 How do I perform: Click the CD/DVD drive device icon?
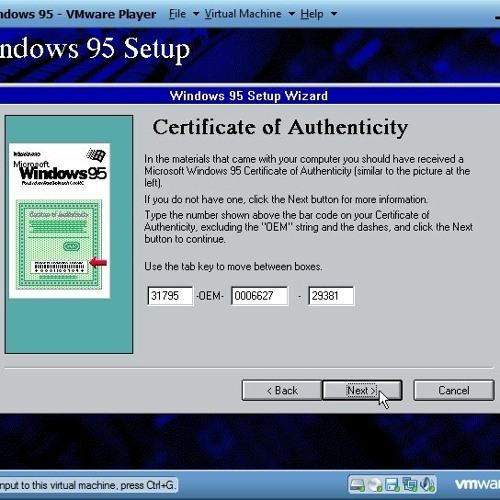click(x=376, y=485)
